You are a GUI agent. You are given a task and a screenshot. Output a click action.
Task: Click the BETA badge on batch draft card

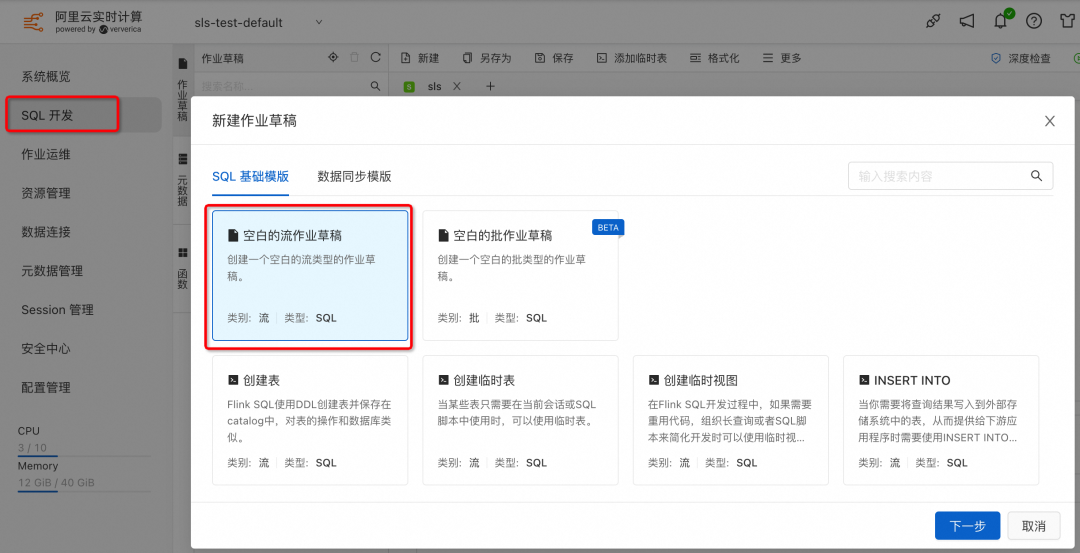[x=608, y=227]
